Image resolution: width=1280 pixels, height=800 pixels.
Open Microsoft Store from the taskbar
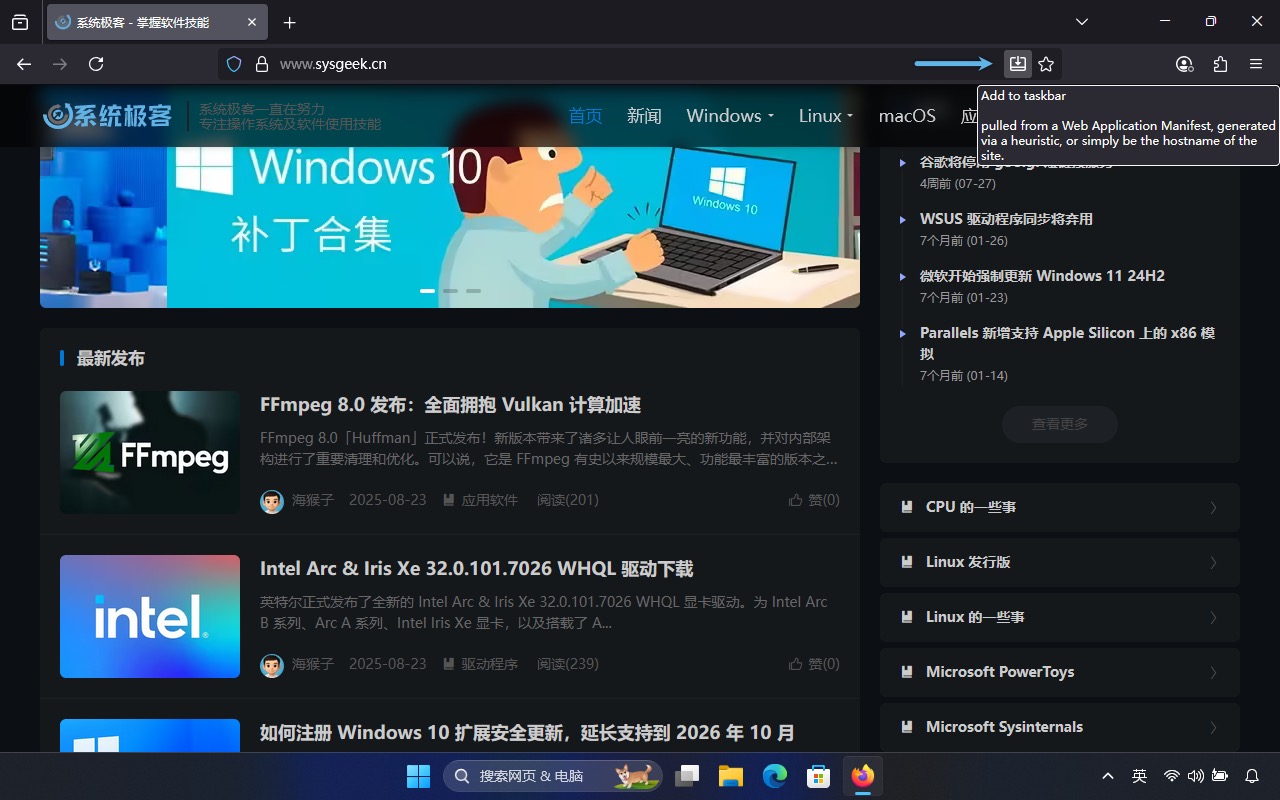819,776
